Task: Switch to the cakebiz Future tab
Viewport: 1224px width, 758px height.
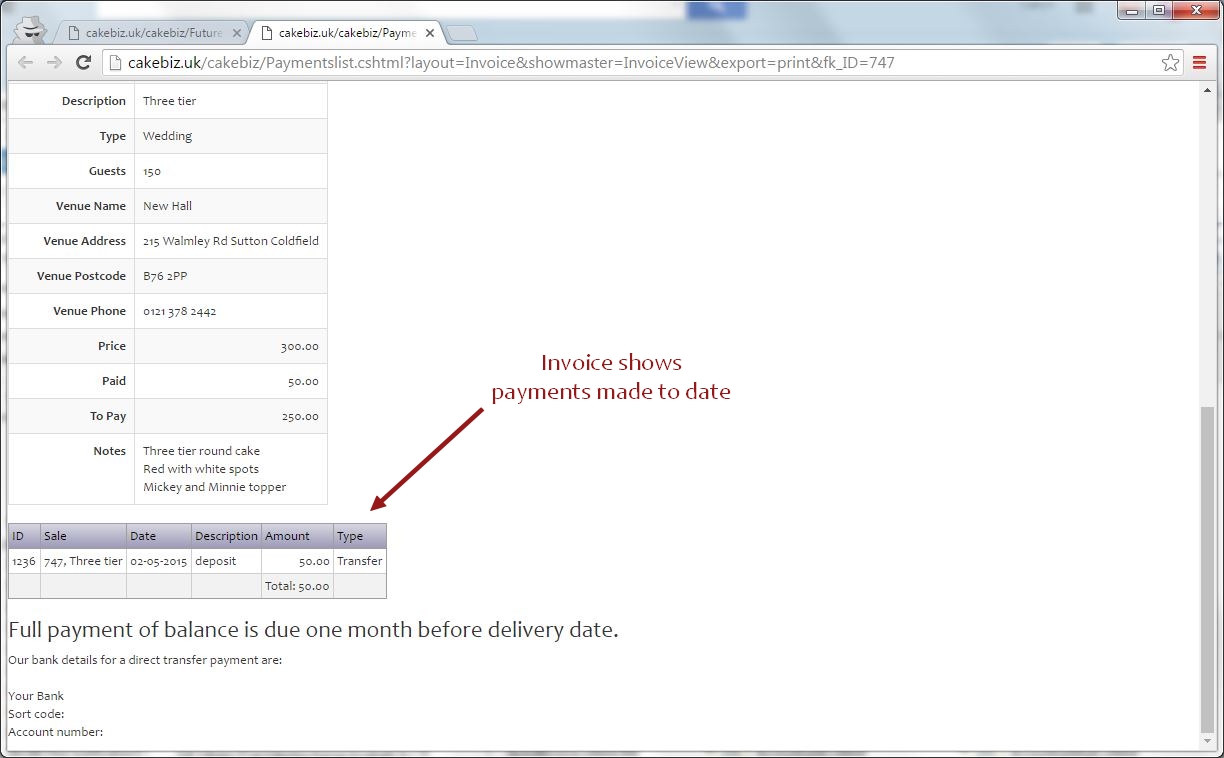Action: pos(150,32)
